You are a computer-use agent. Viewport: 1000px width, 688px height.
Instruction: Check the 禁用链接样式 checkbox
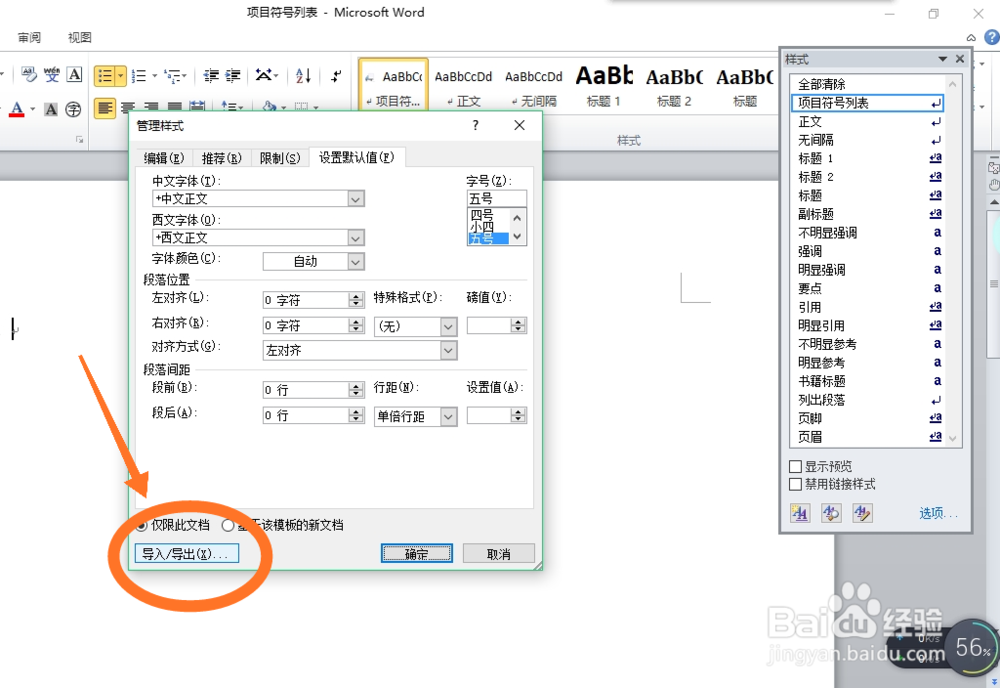(x=795, y=482)
